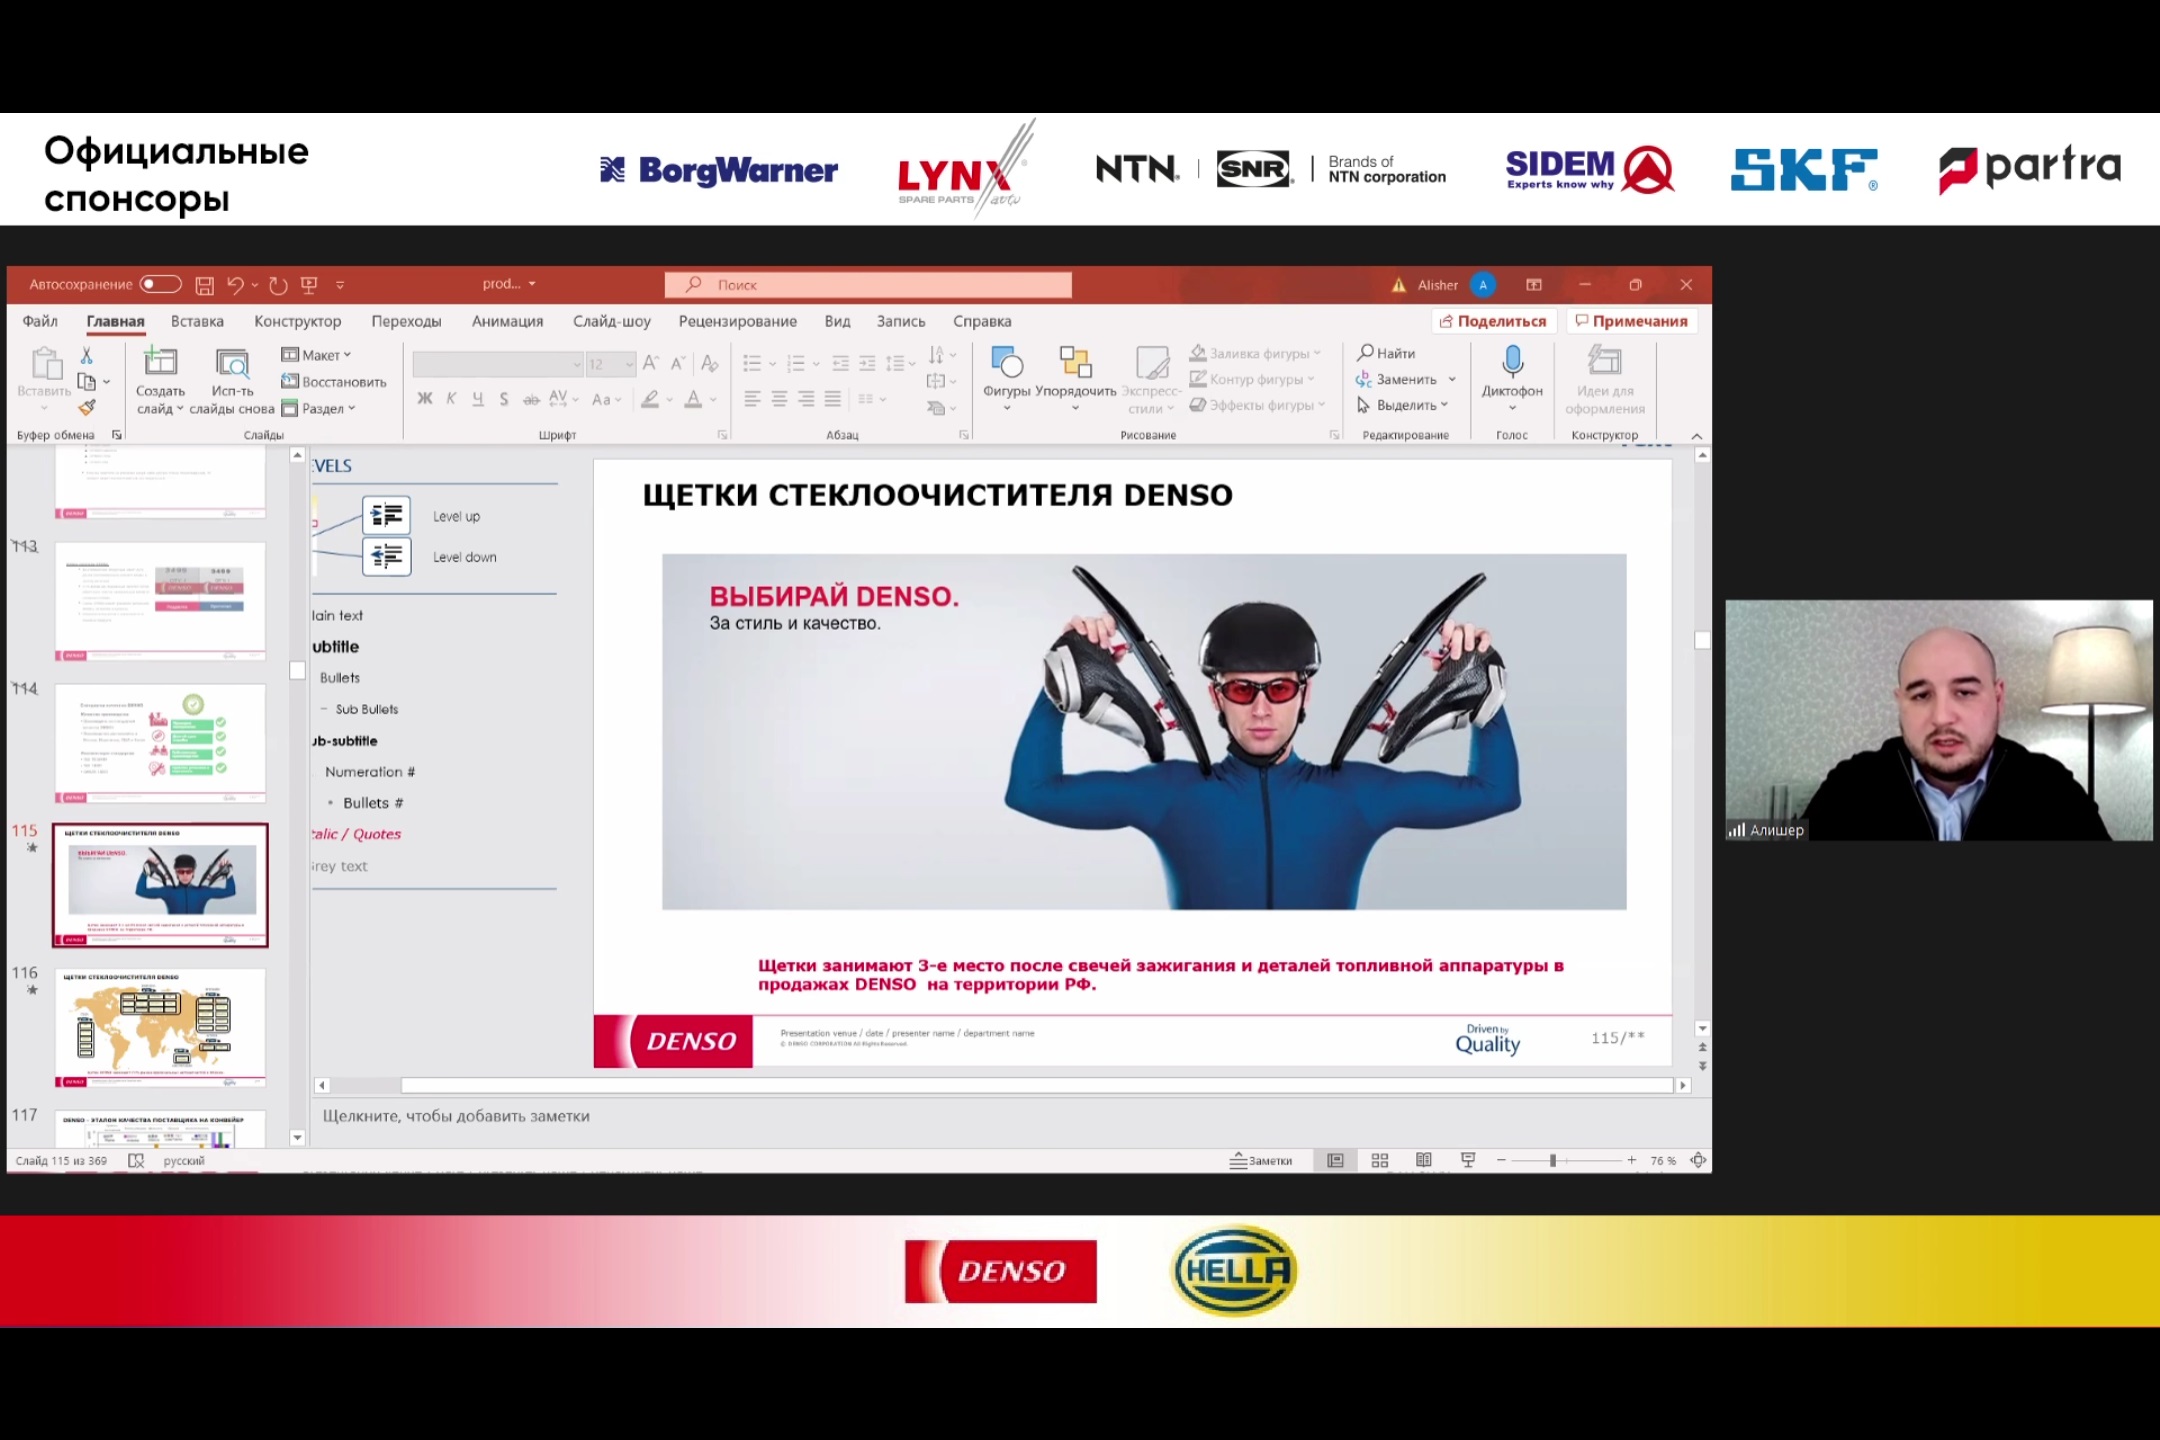The image size is (2160, 1440).
Task: Toggle justify text alignment
Action: pyautogui.click(x=833, y=399)
